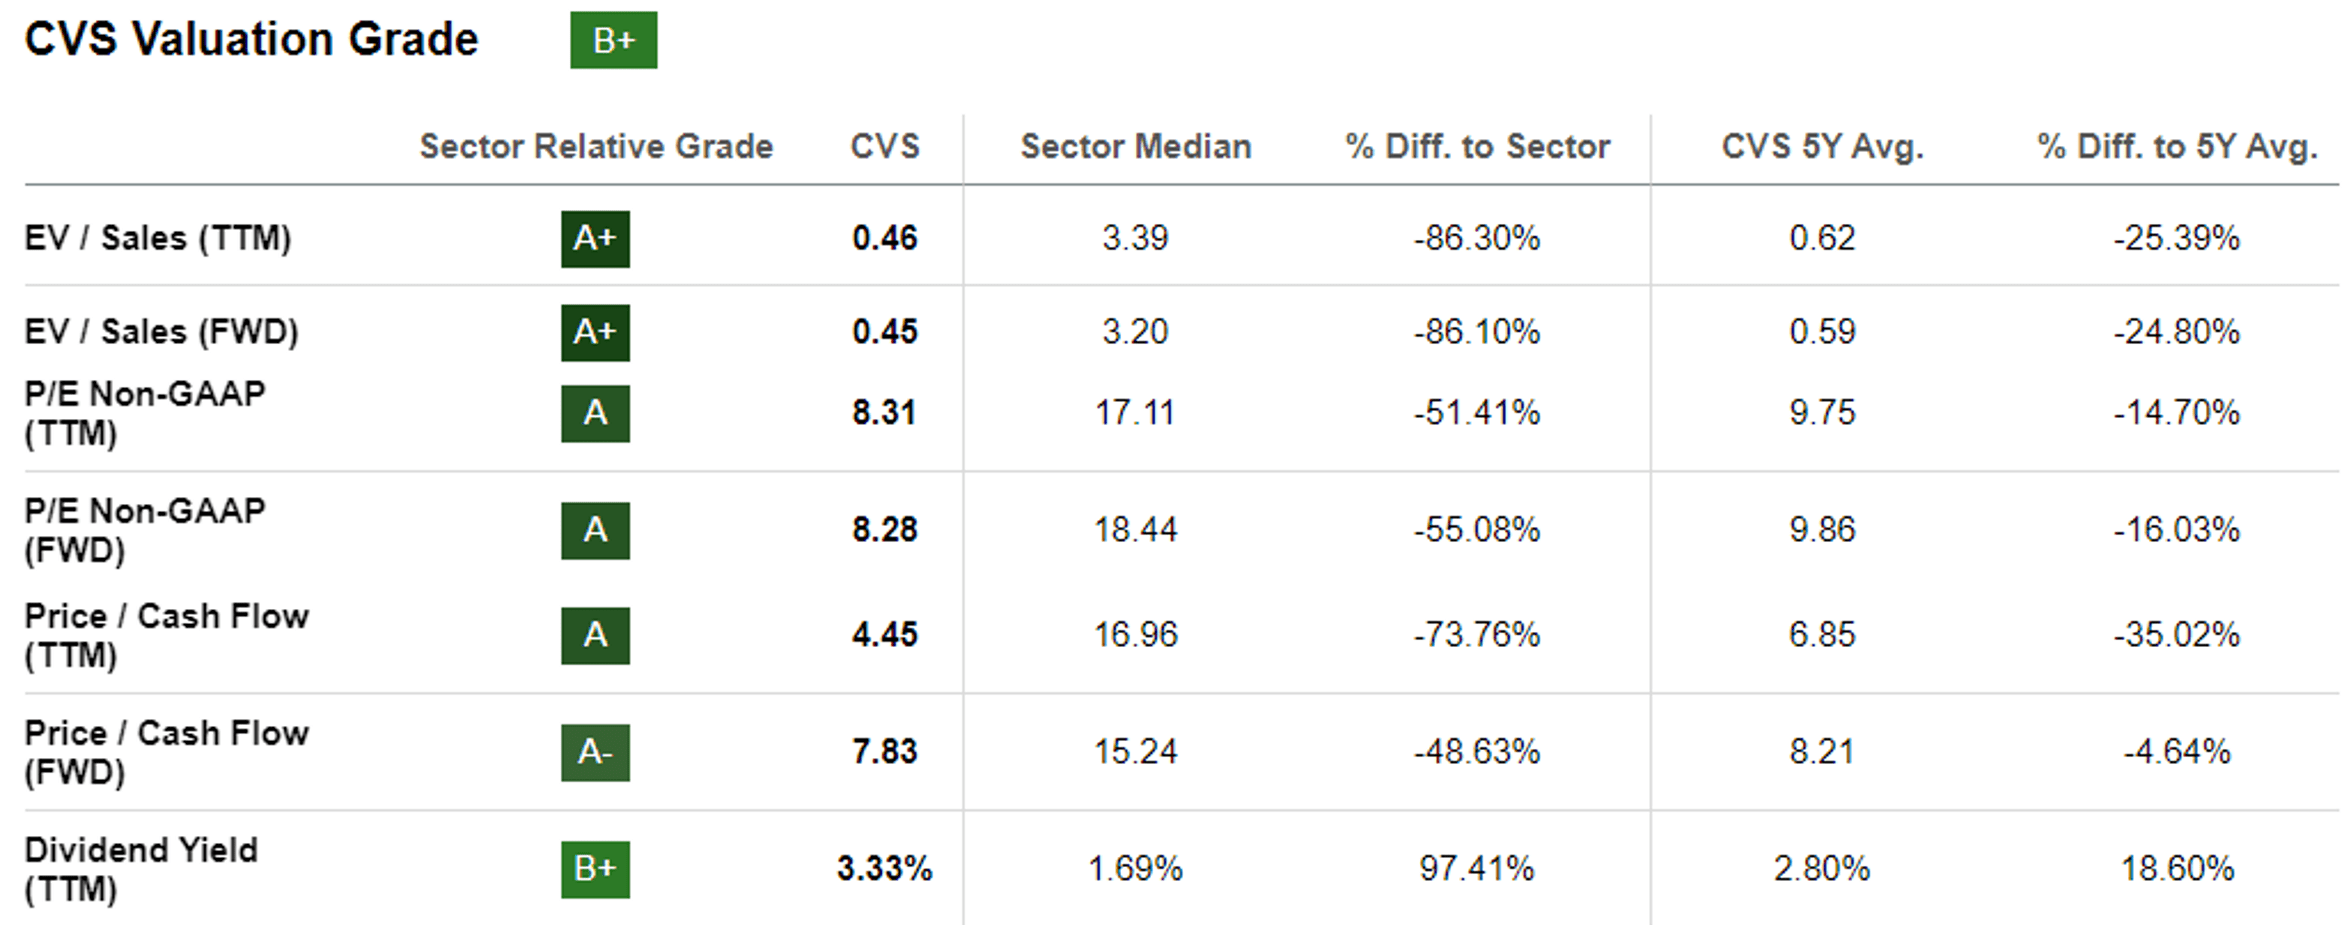Select the Sector Median column header
Viewport: 2344px width, 925px height.
tap(1135, 147)
